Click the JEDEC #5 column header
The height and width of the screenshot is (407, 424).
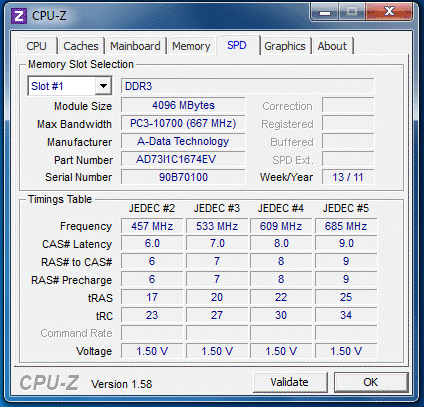pyautogui.click(x=346, y=208)
